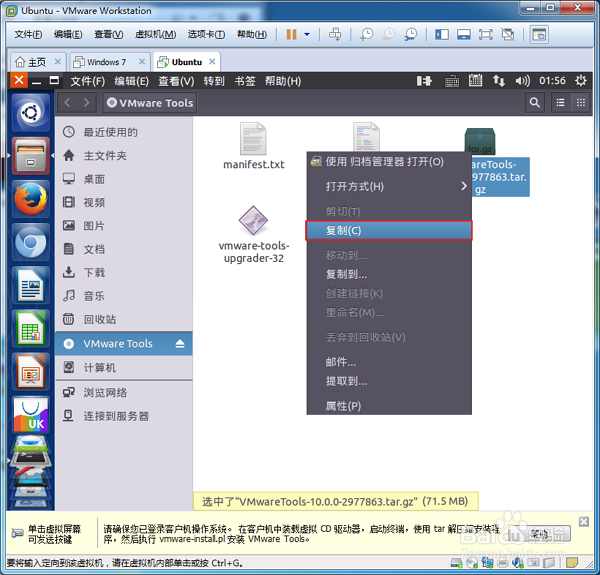Viewport: 600px width, 575px height.
Task: Open the system gear session menu
Action: 580,81
